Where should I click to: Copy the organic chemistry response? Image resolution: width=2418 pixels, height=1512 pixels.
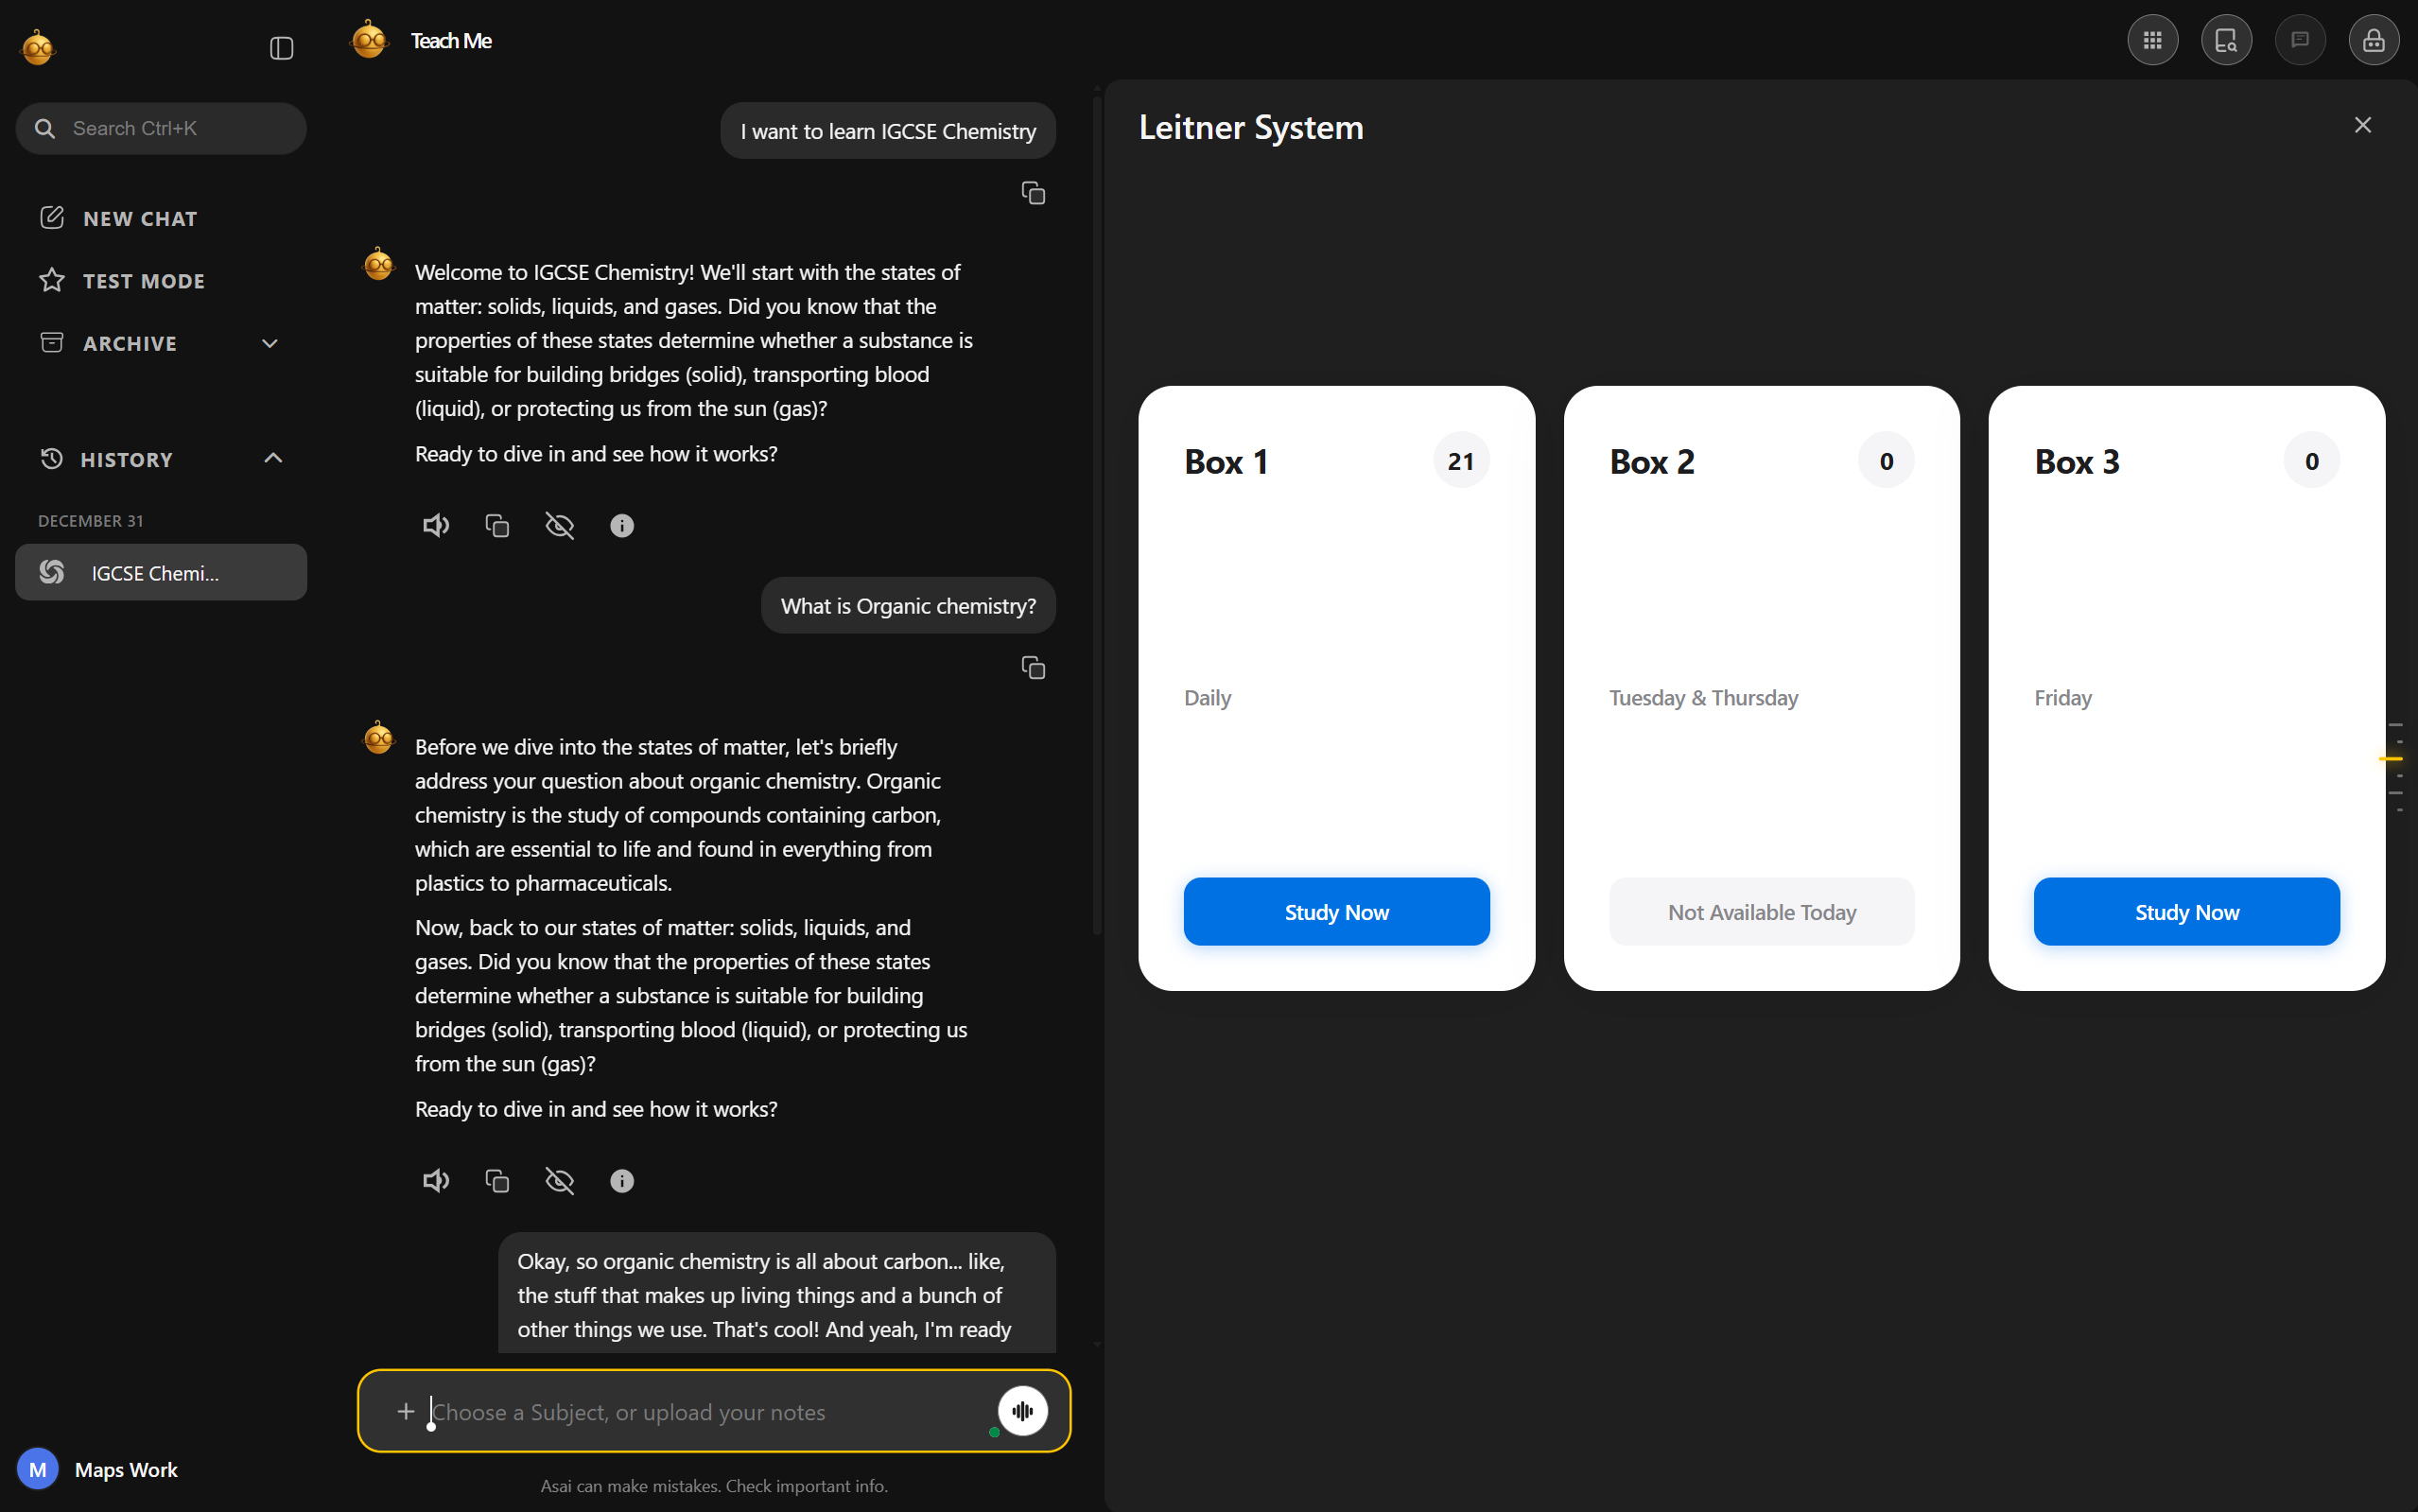497,1180
